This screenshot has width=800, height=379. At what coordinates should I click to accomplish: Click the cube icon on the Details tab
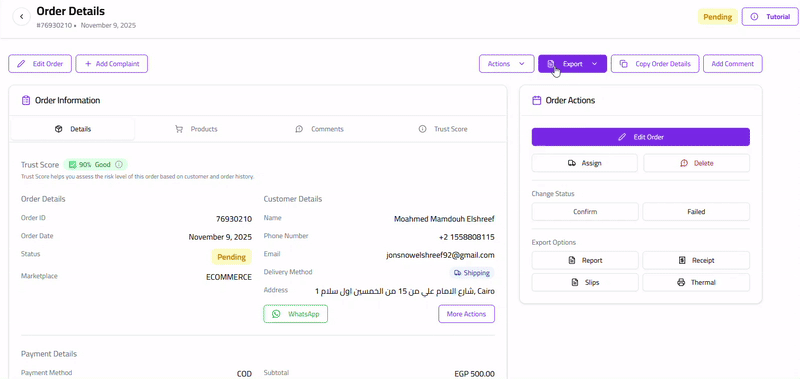[58, 129]
